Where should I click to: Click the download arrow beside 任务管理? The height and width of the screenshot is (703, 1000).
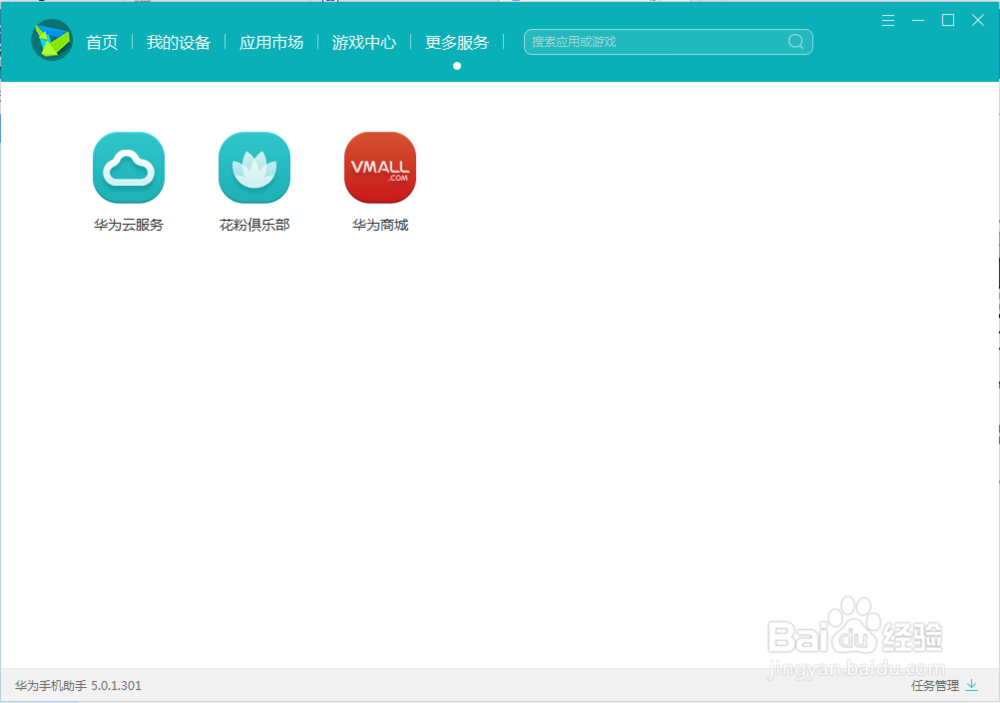pyautogui.click(x=972, y=686)
